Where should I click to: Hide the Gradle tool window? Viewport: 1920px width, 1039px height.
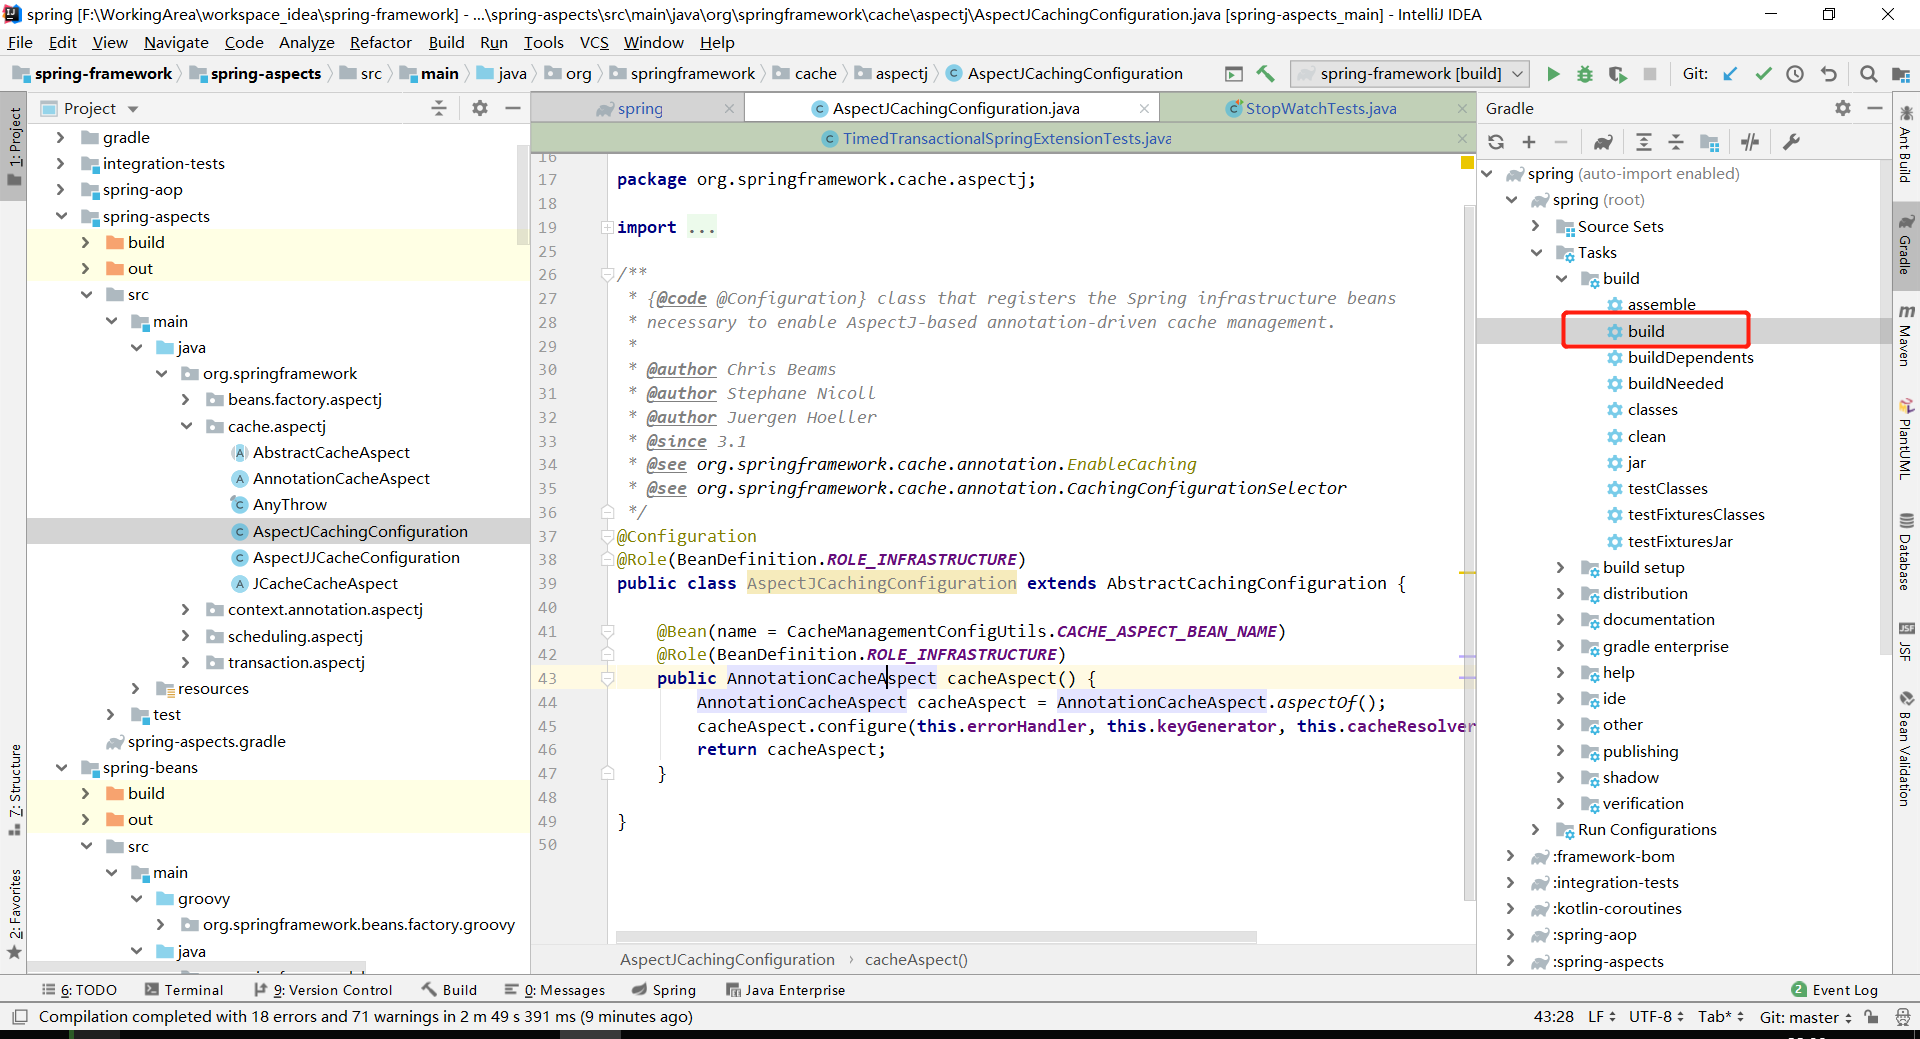(1875, 108)
